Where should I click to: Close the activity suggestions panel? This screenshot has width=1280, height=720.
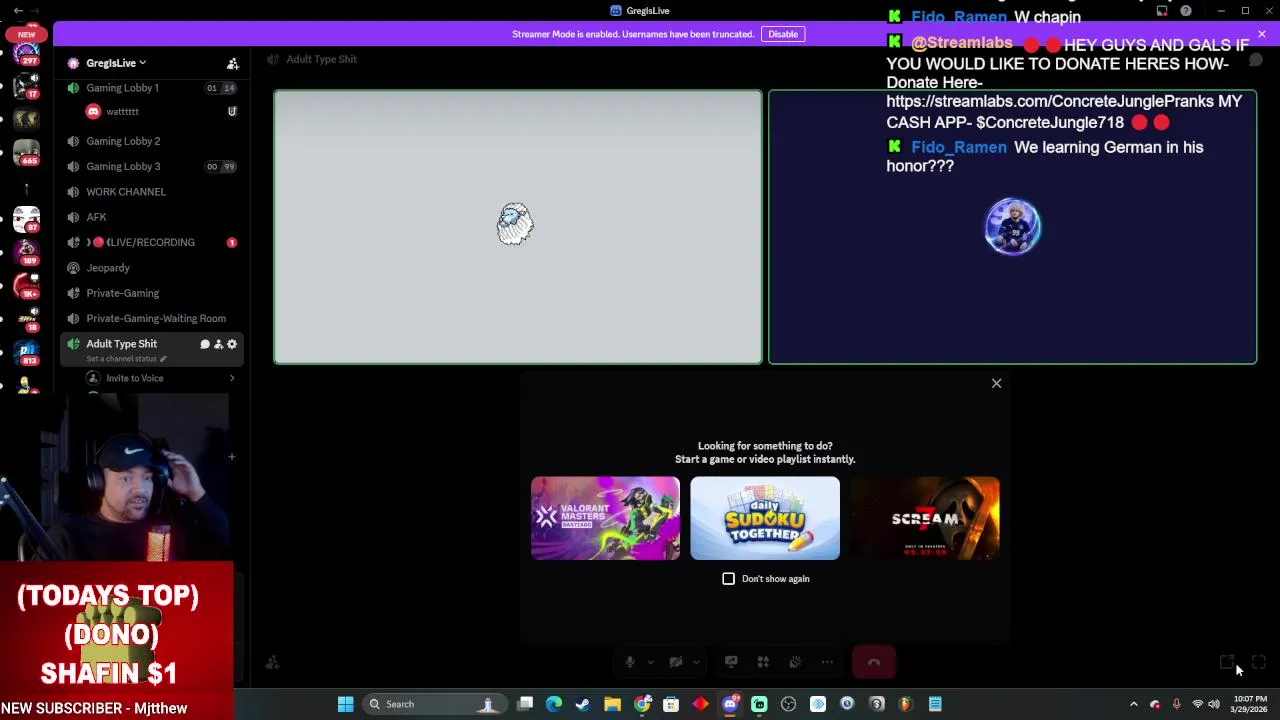coord(996,383)
